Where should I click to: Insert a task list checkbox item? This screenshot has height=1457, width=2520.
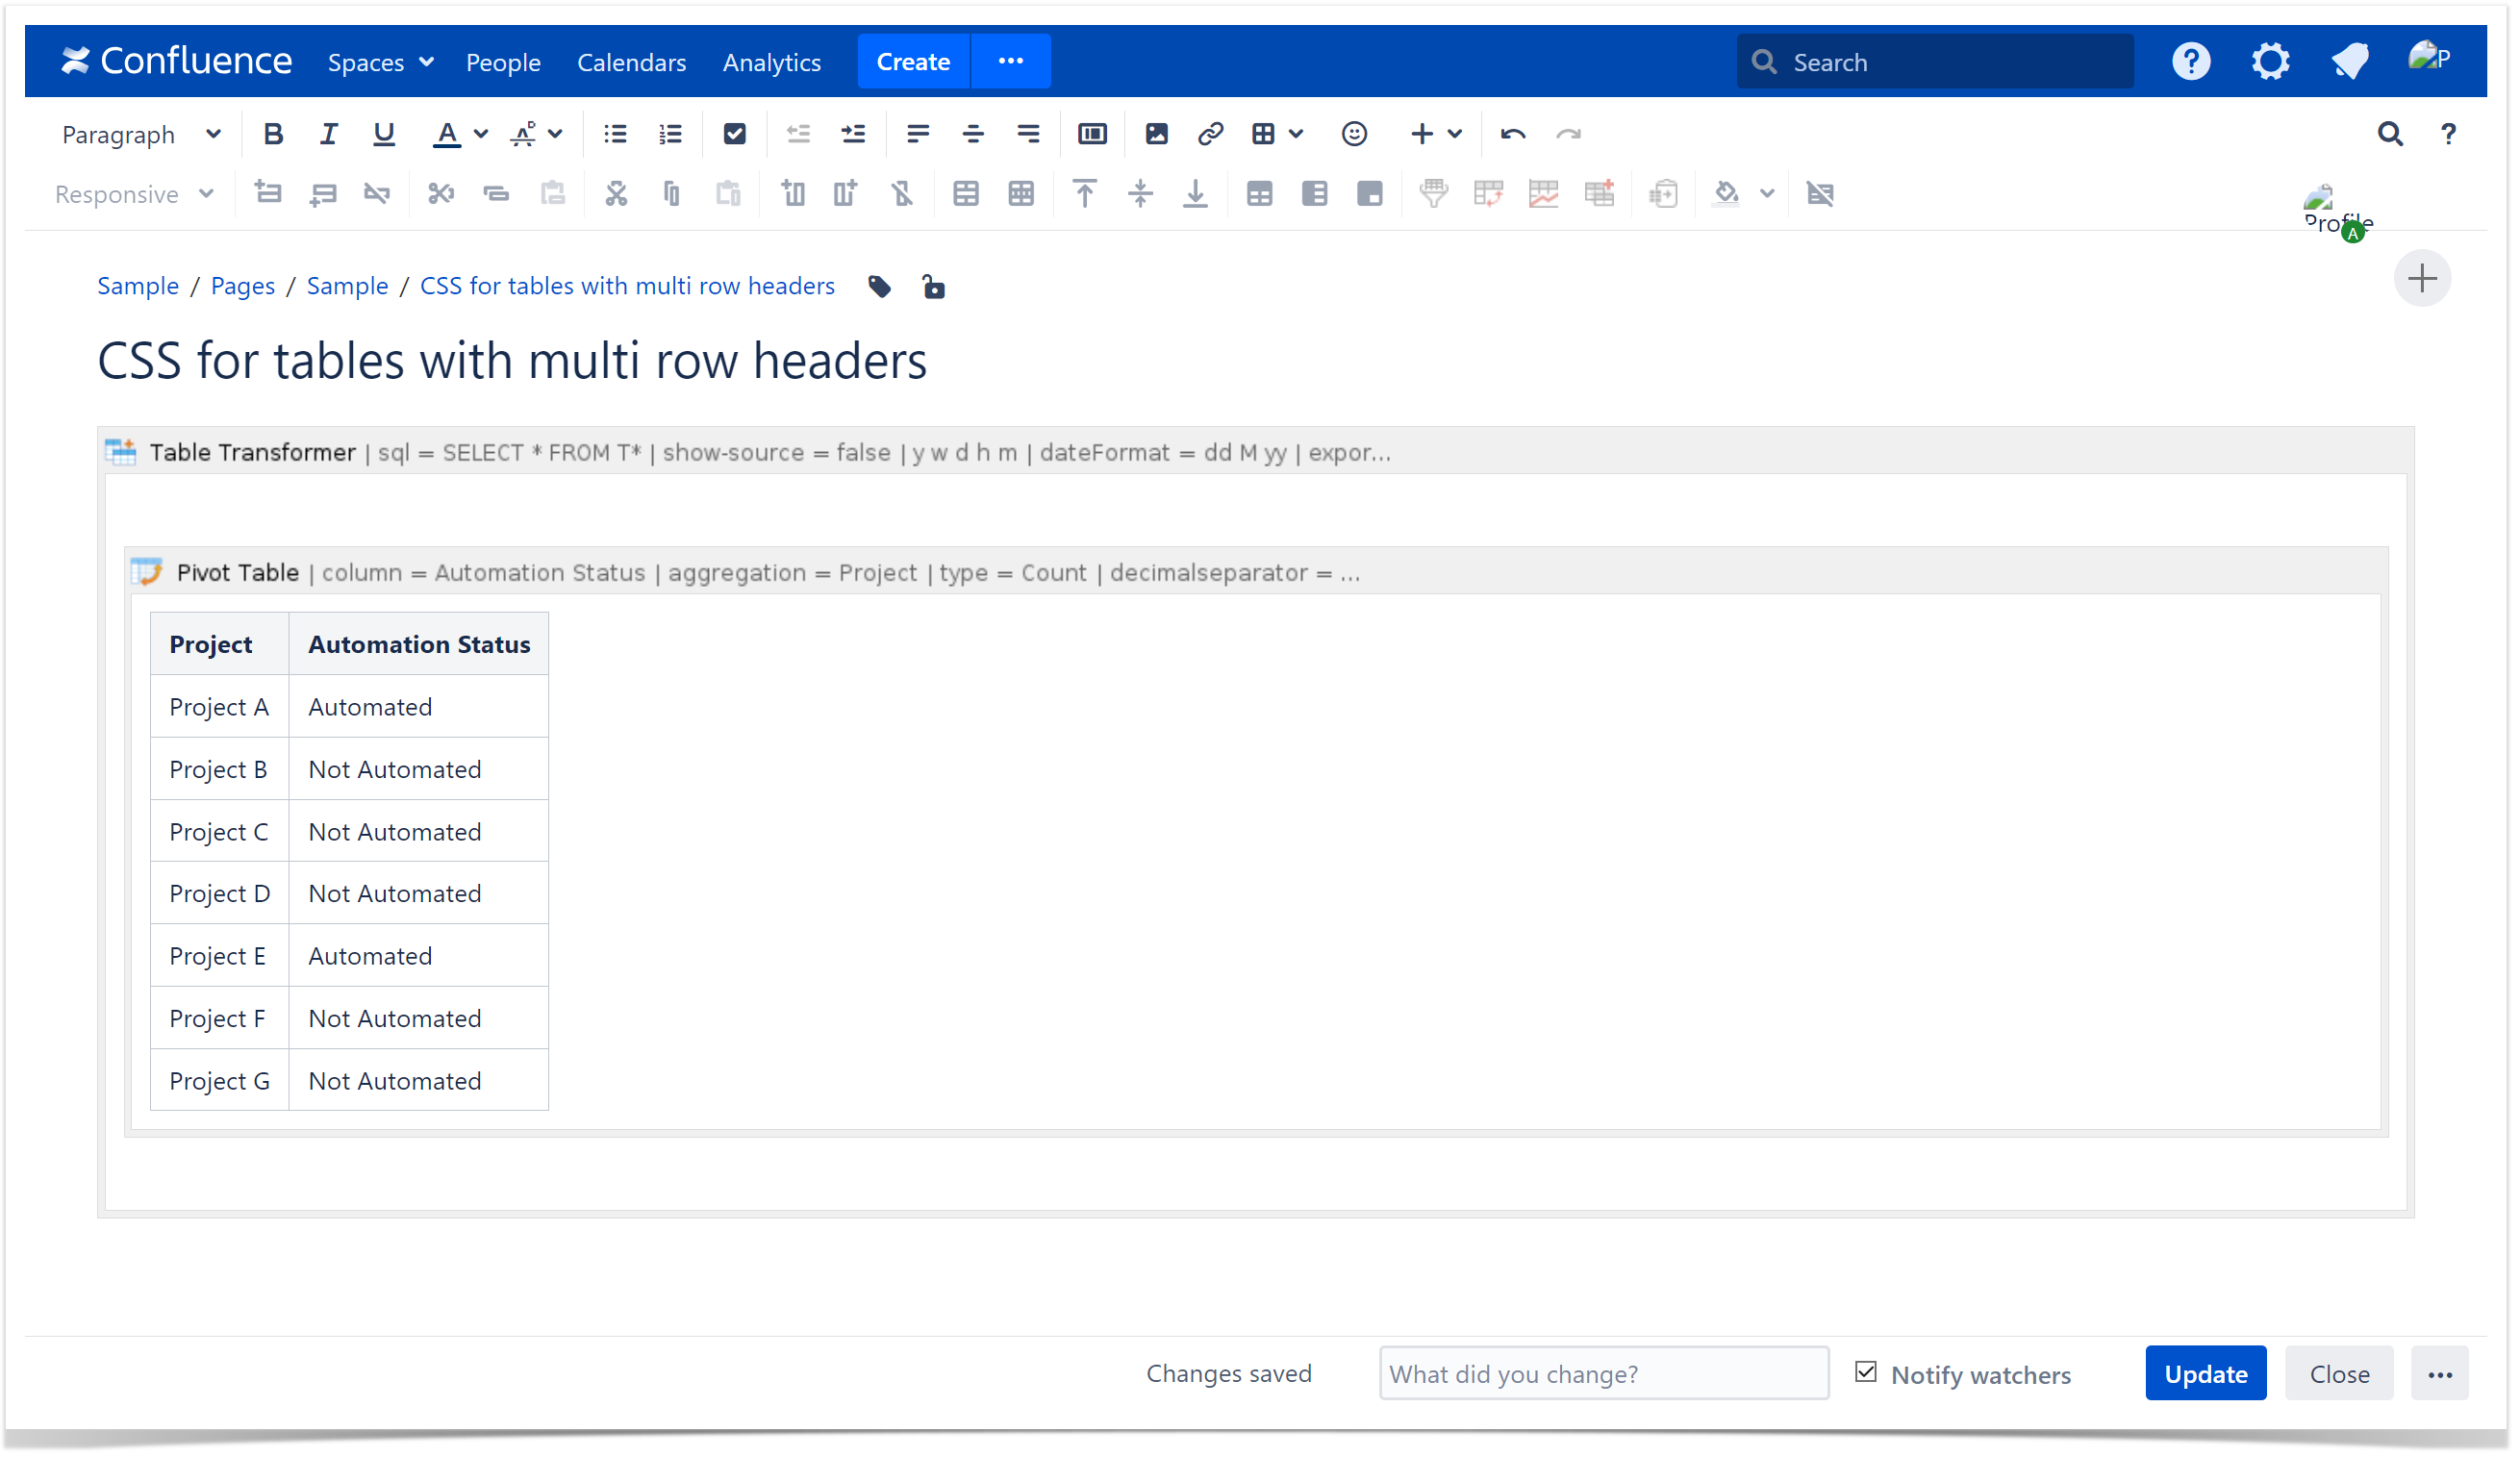coord(734,134)
